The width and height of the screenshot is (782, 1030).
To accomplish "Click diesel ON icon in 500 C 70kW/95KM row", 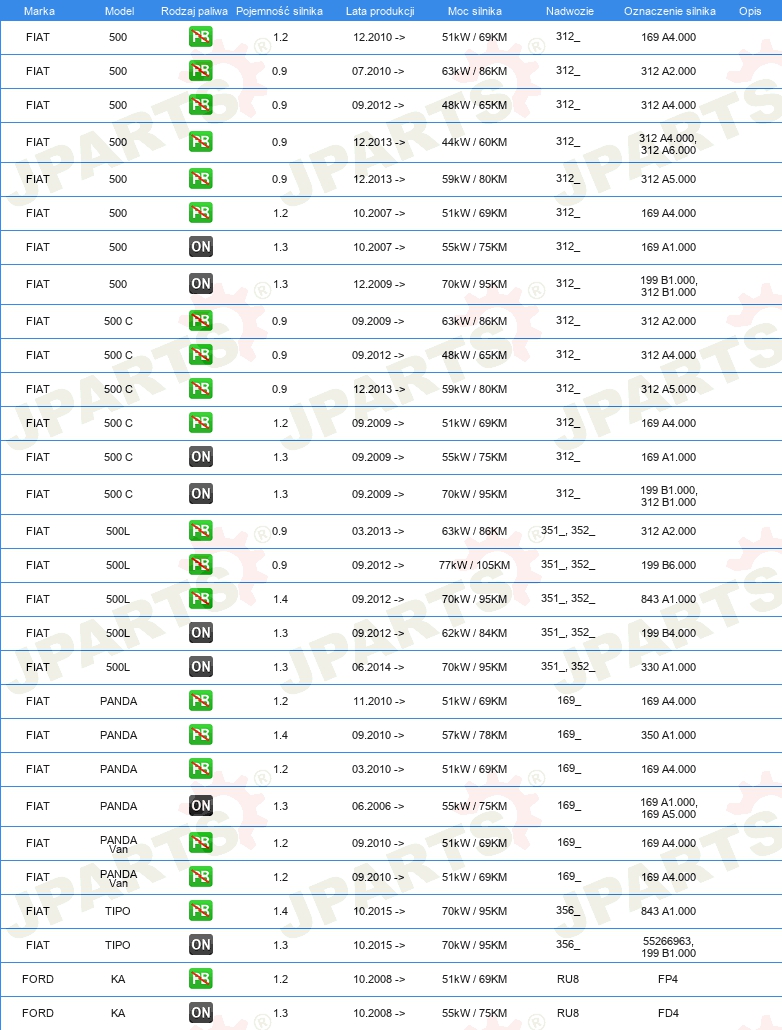I will pos(200,494).
